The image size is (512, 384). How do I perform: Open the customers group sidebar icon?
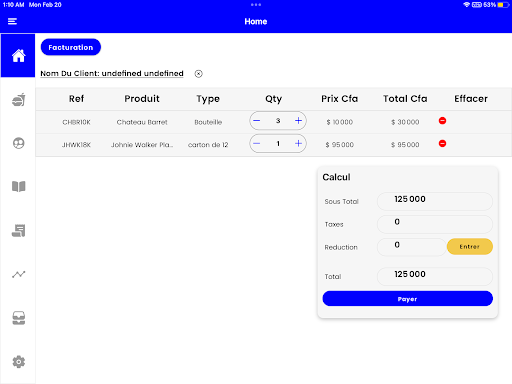[x=19, y=143]
